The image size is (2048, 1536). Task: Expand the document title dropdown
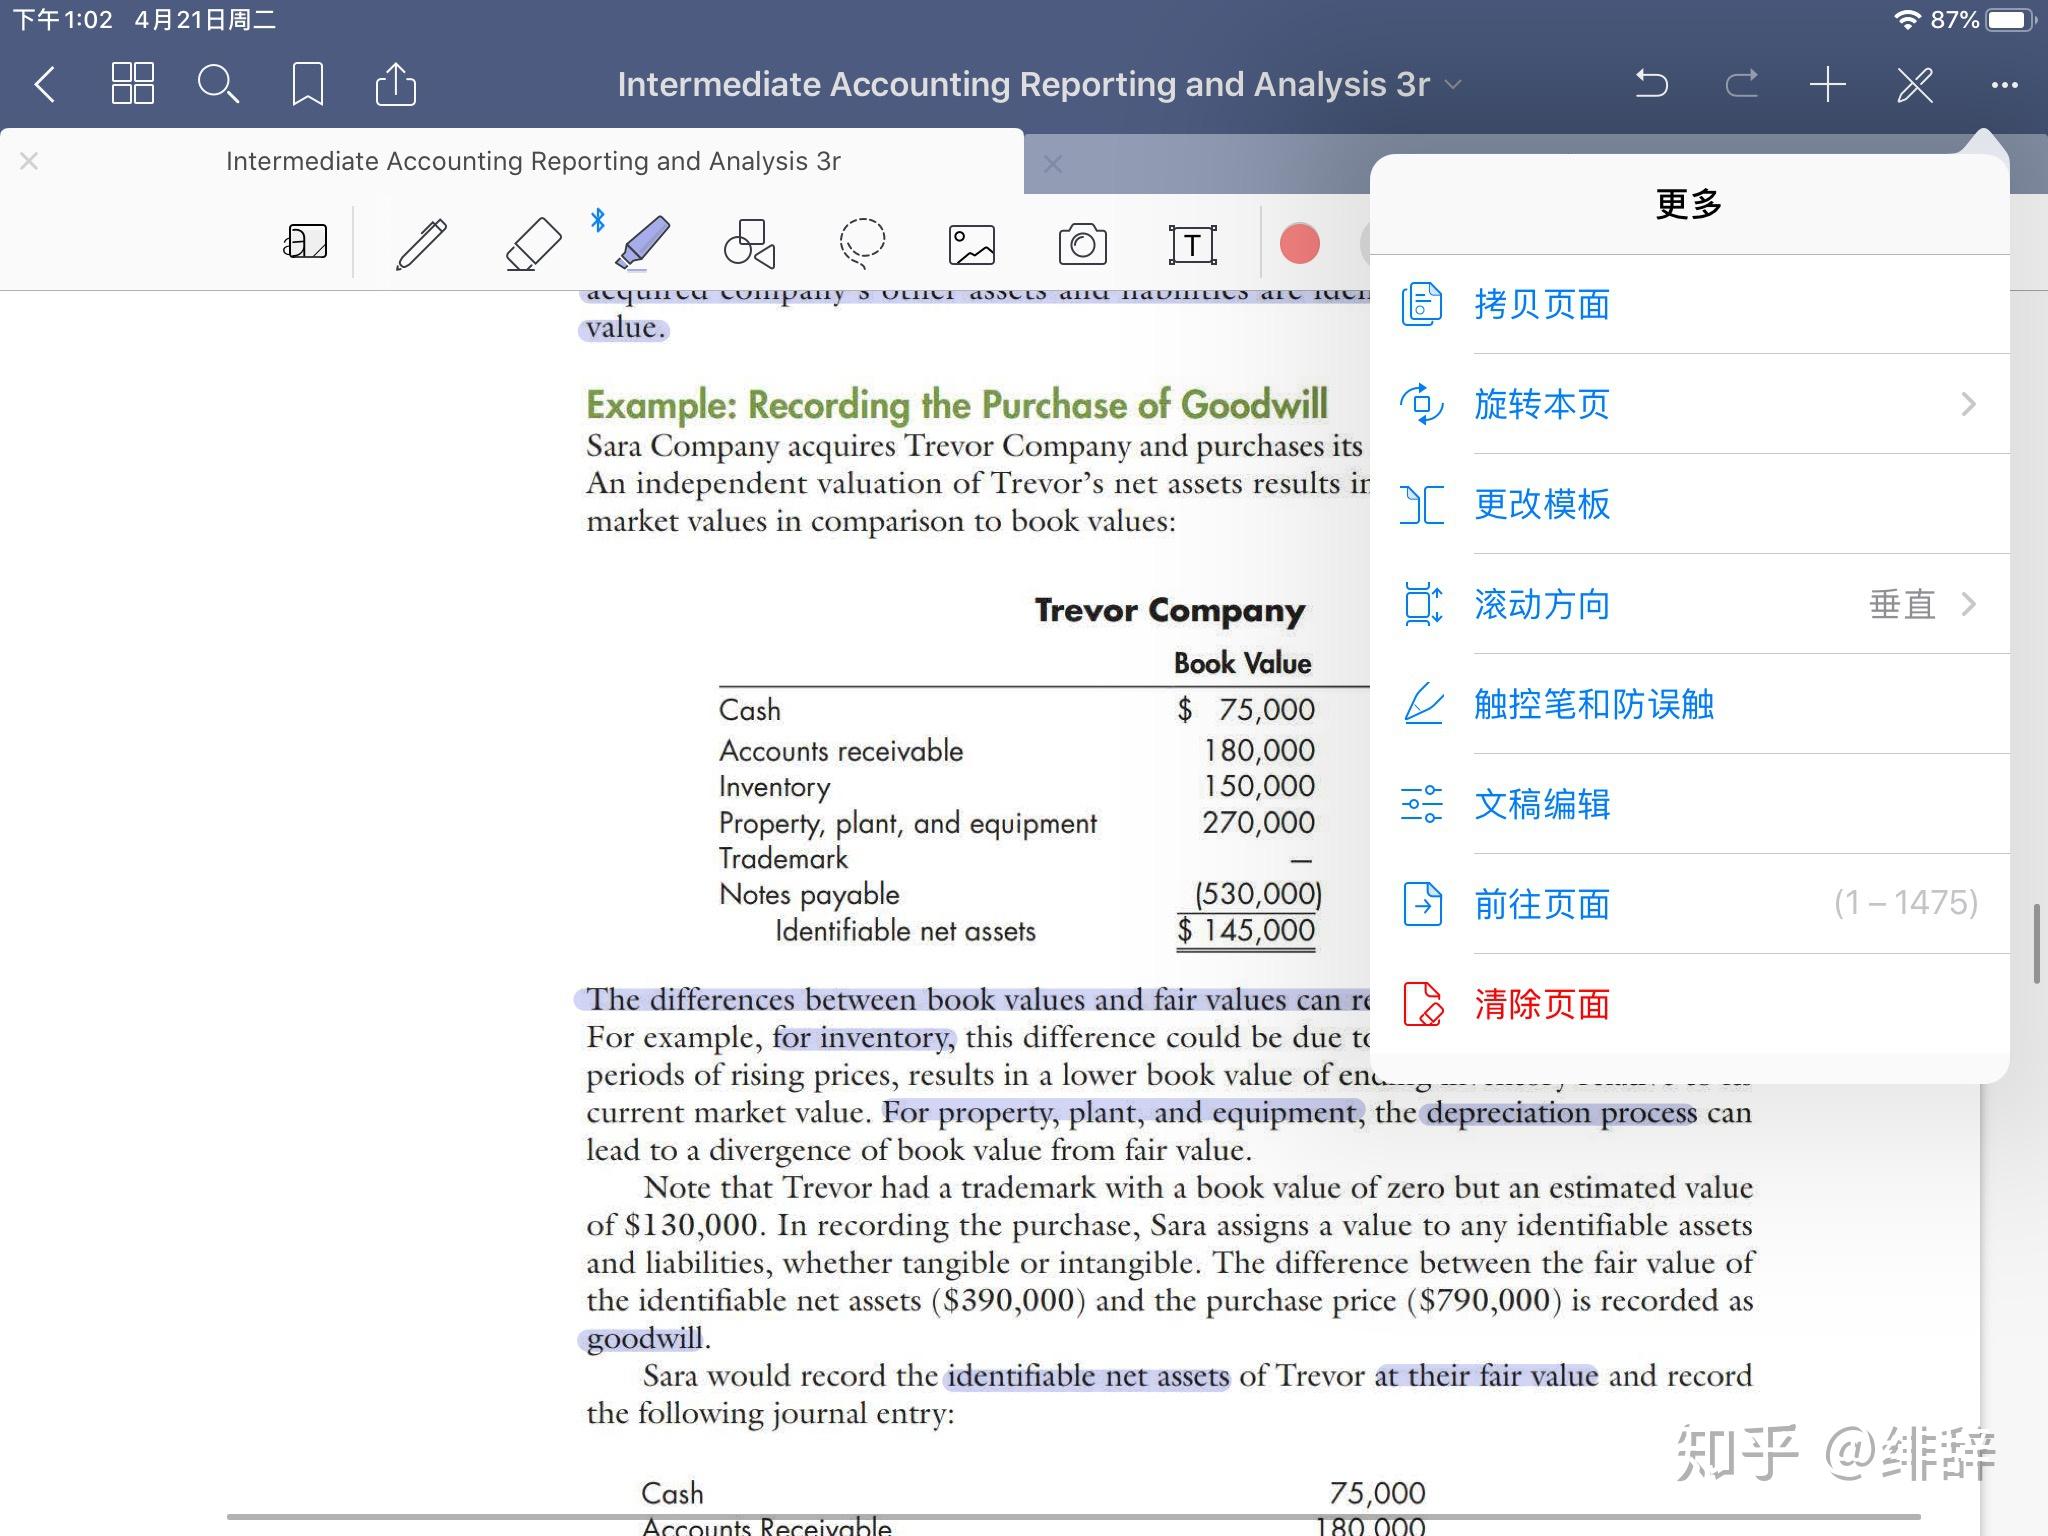tap(1453, 85)
